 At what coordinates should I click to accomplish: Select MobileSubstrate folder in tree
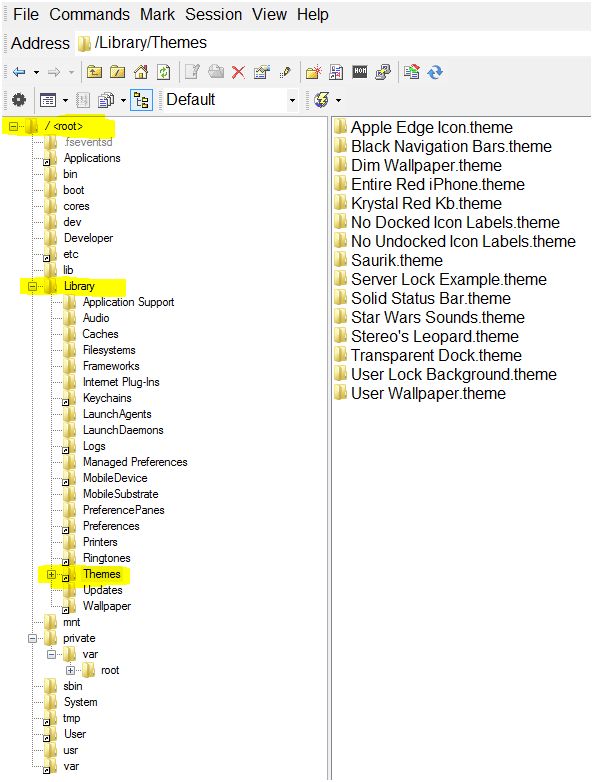tap(121, 494)
